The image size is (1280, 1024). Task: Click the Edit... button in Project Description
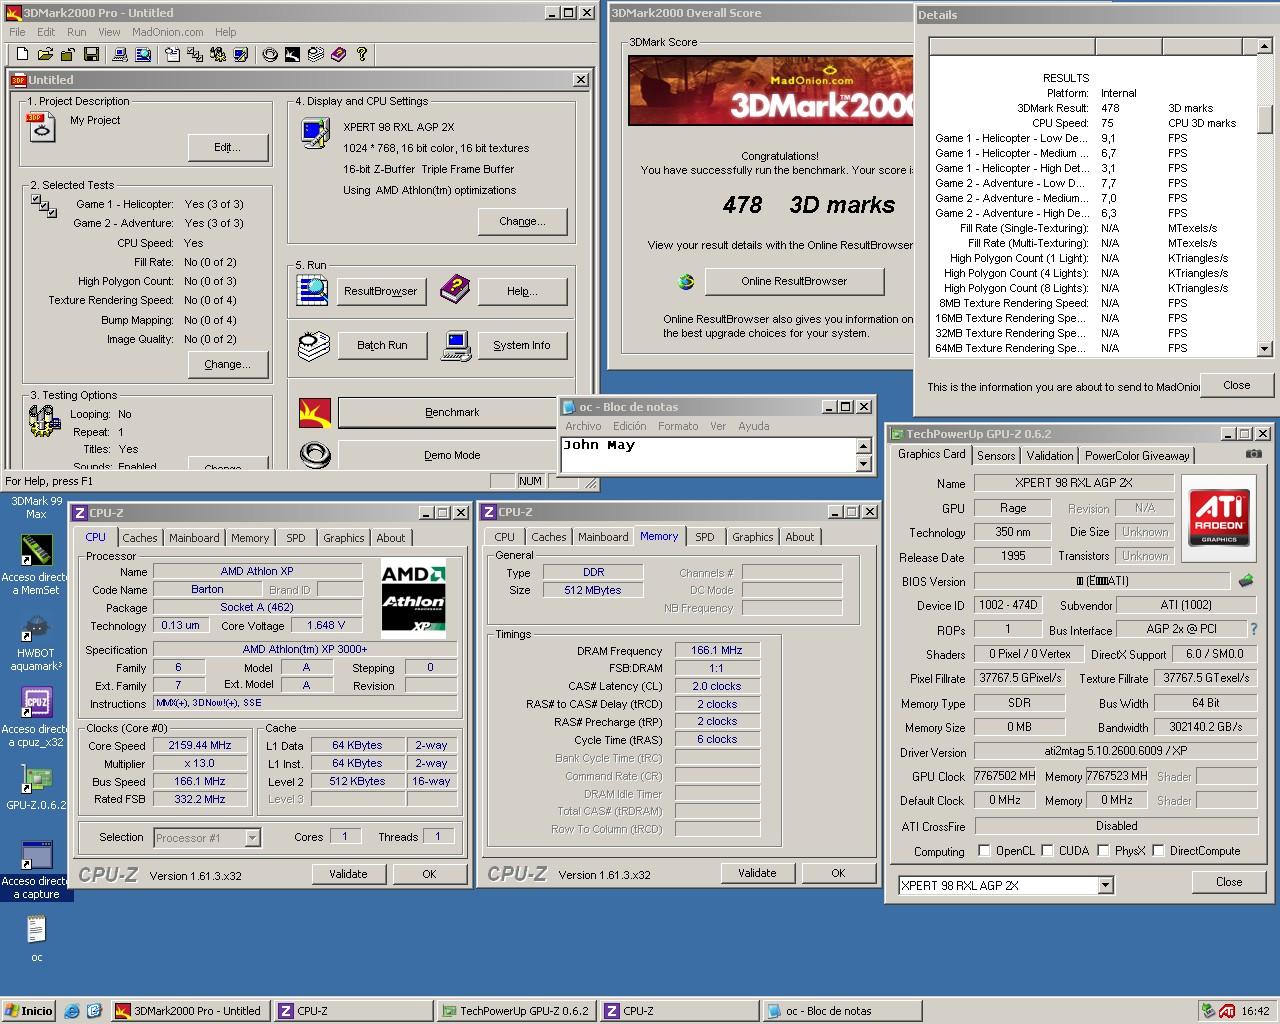point(228,147)
